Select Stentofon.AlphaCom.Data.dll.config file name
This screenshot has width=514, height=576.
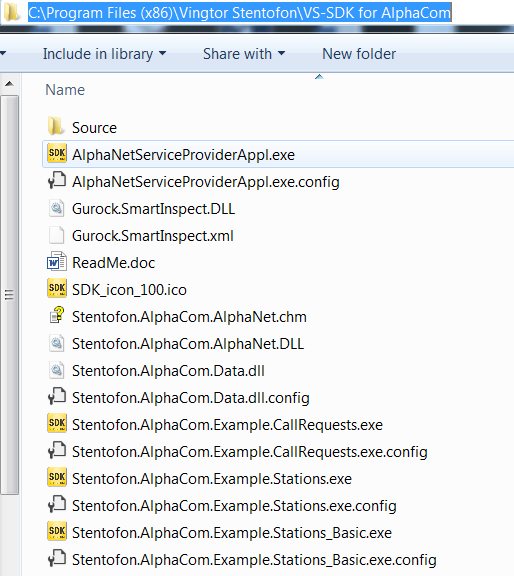coord(191,398)
